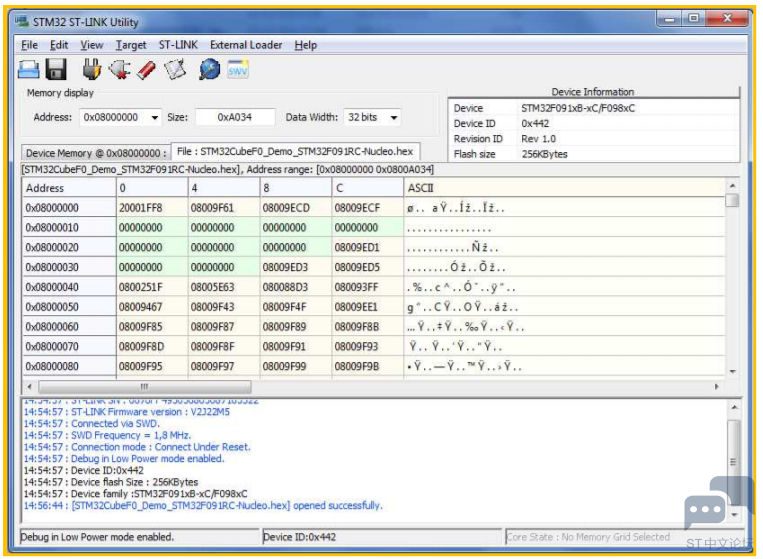This screenshot has width=763, height=559.
Task: Select cell 08009F9B
Action: pos(368,366)
